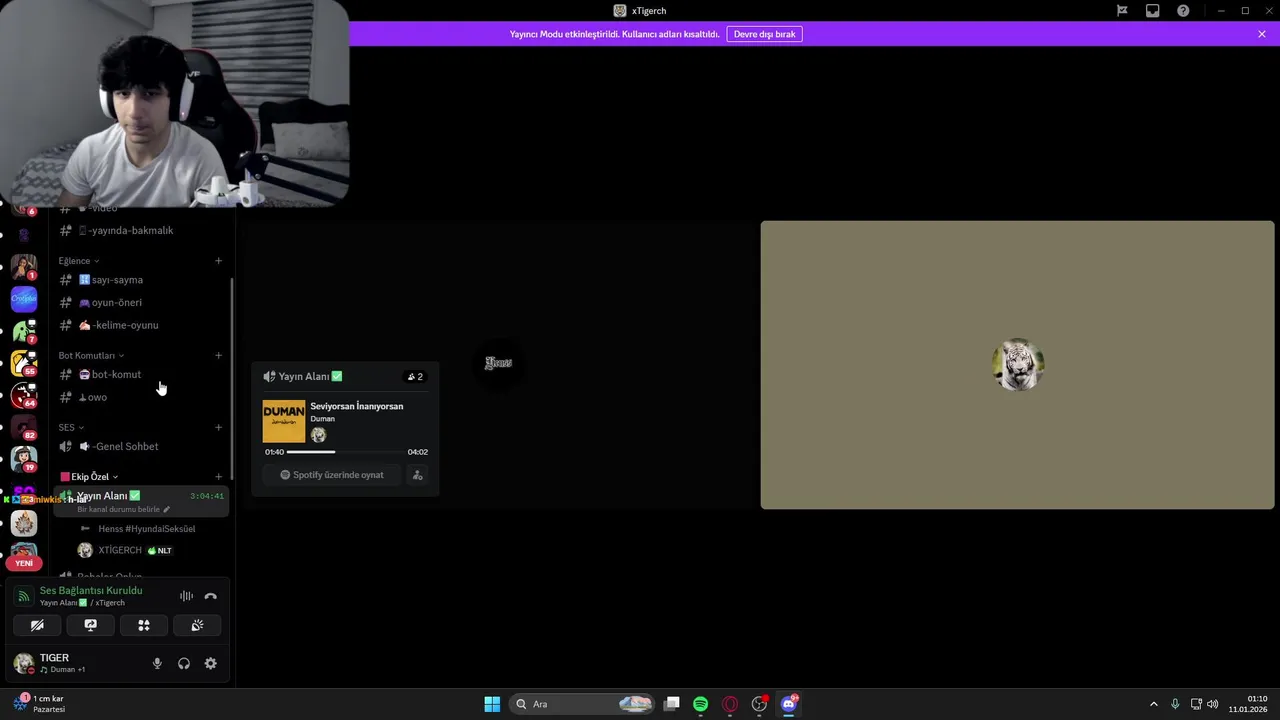This screenshot has width=1280, height=720.
Task: Open the owo channel
Action: pos(140,397)
